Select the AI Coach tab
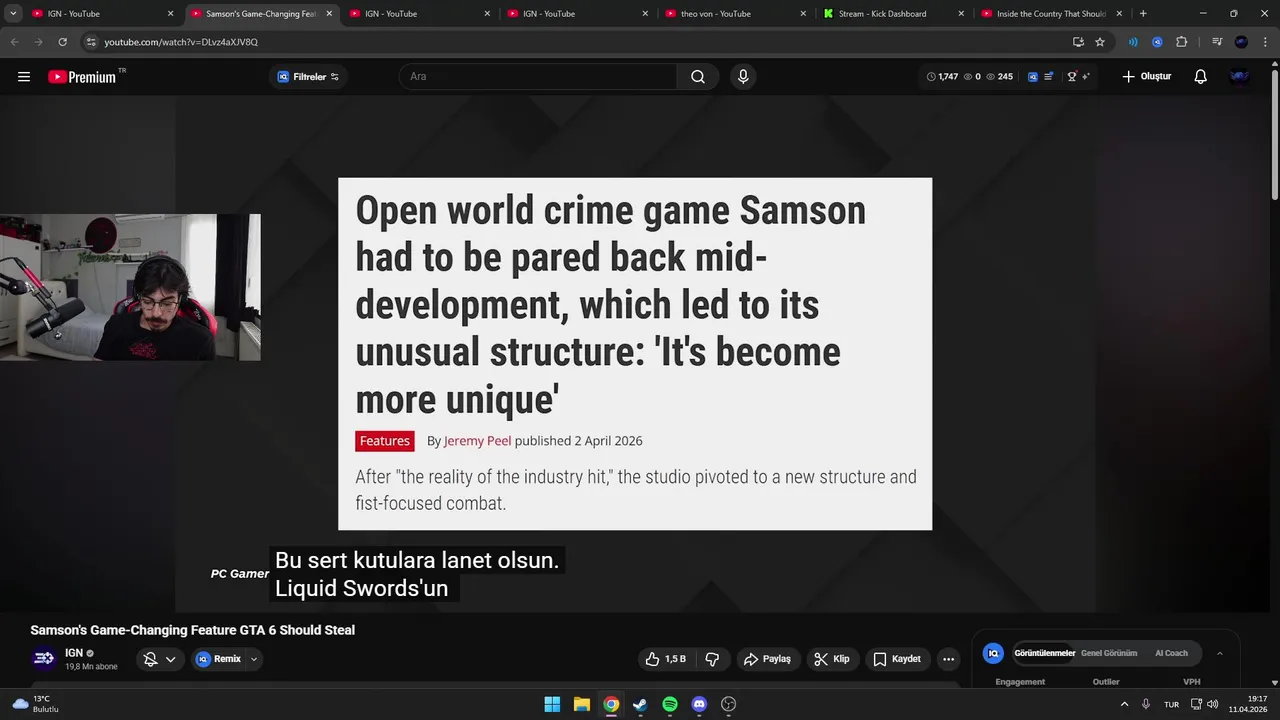The height and width of the screenshot is (720, 1280). [x=1171, y=653]
